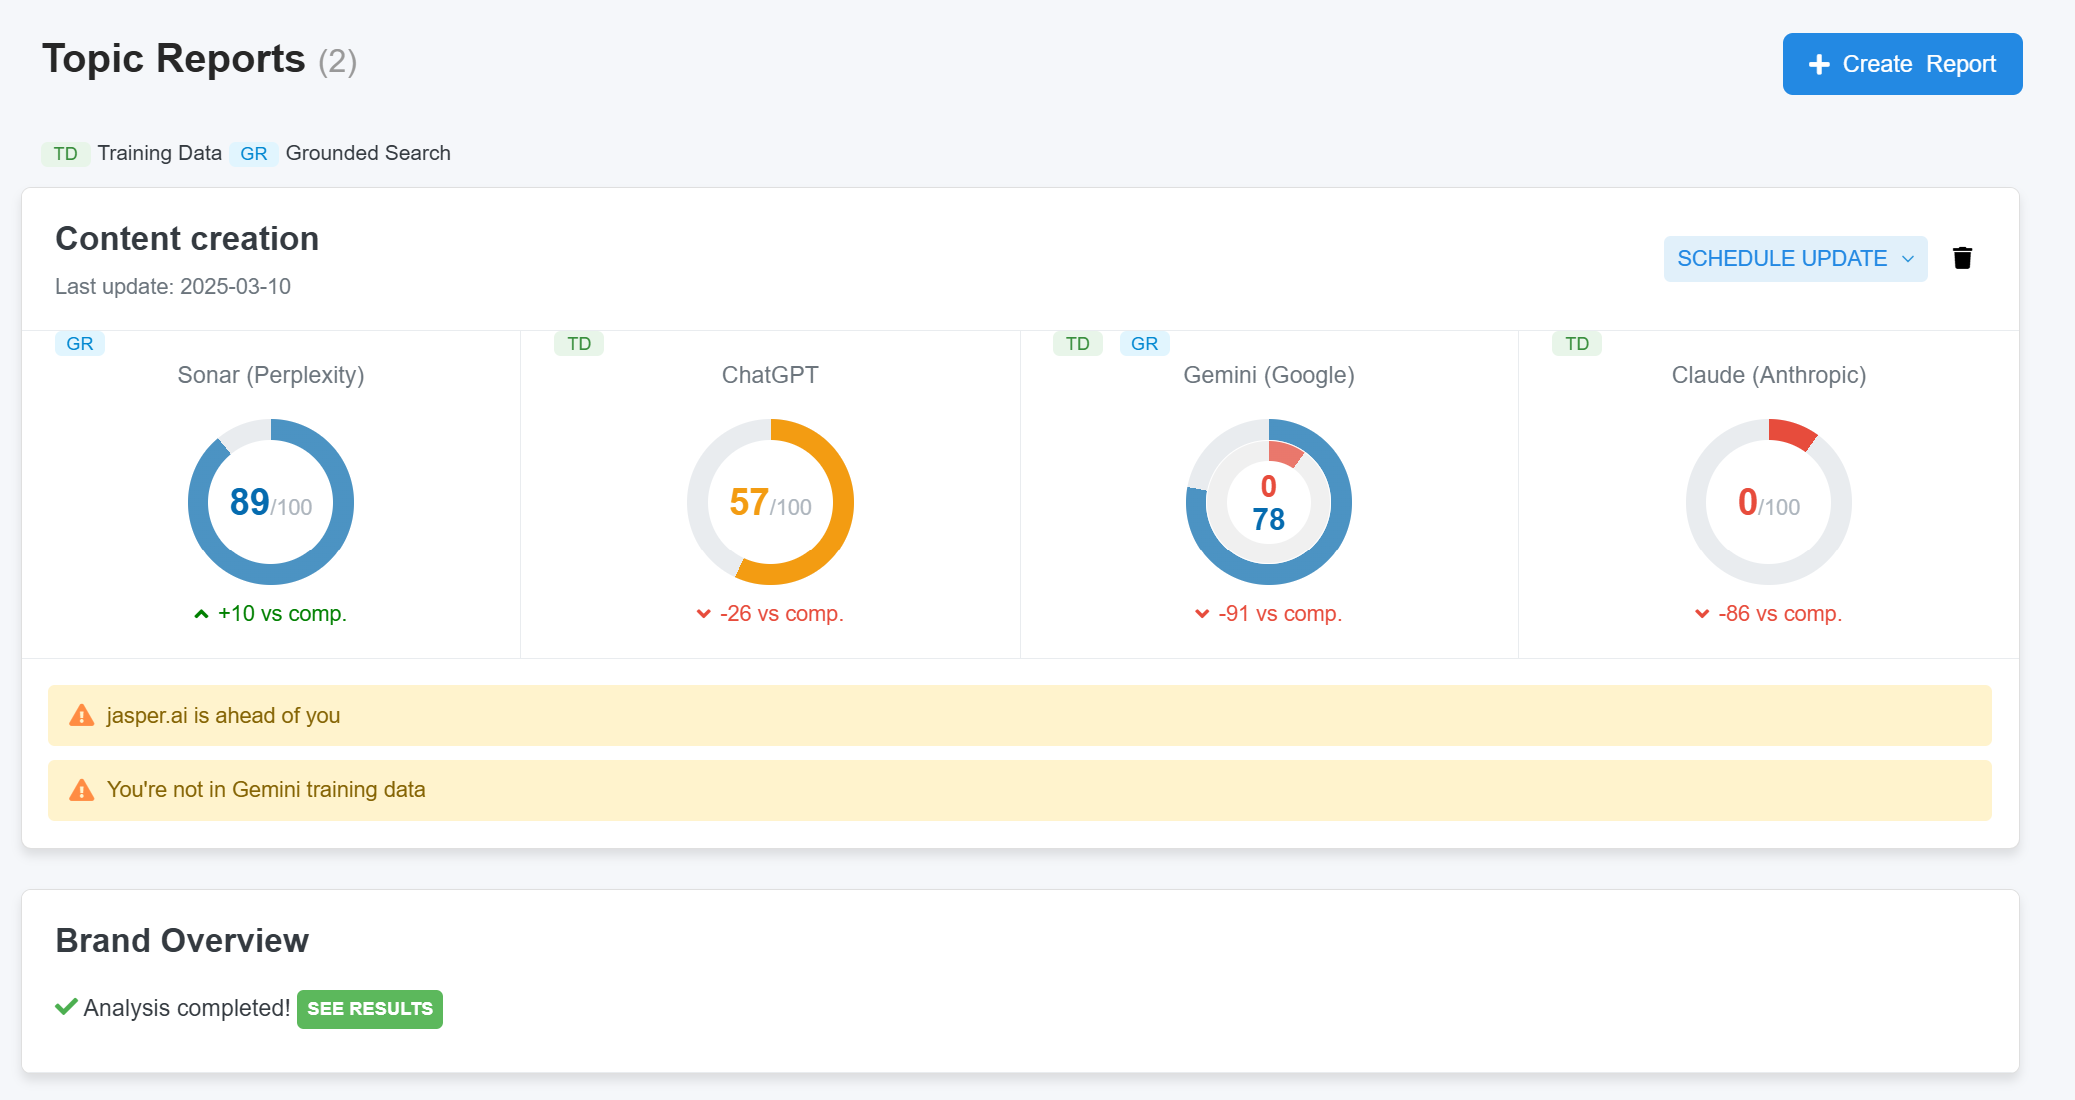Click the Gemini (Google) label
Image resolution: width=2075 pixels, height=1100 pixels.
click(x=1269, y=375)
